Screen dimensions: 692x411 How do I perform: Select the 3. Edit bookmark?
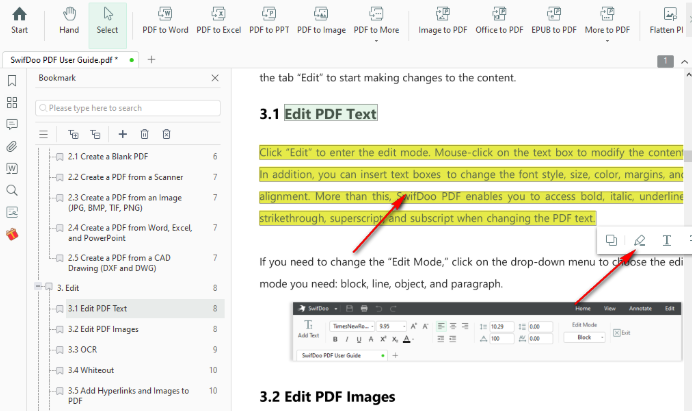[x=68, y=288]
